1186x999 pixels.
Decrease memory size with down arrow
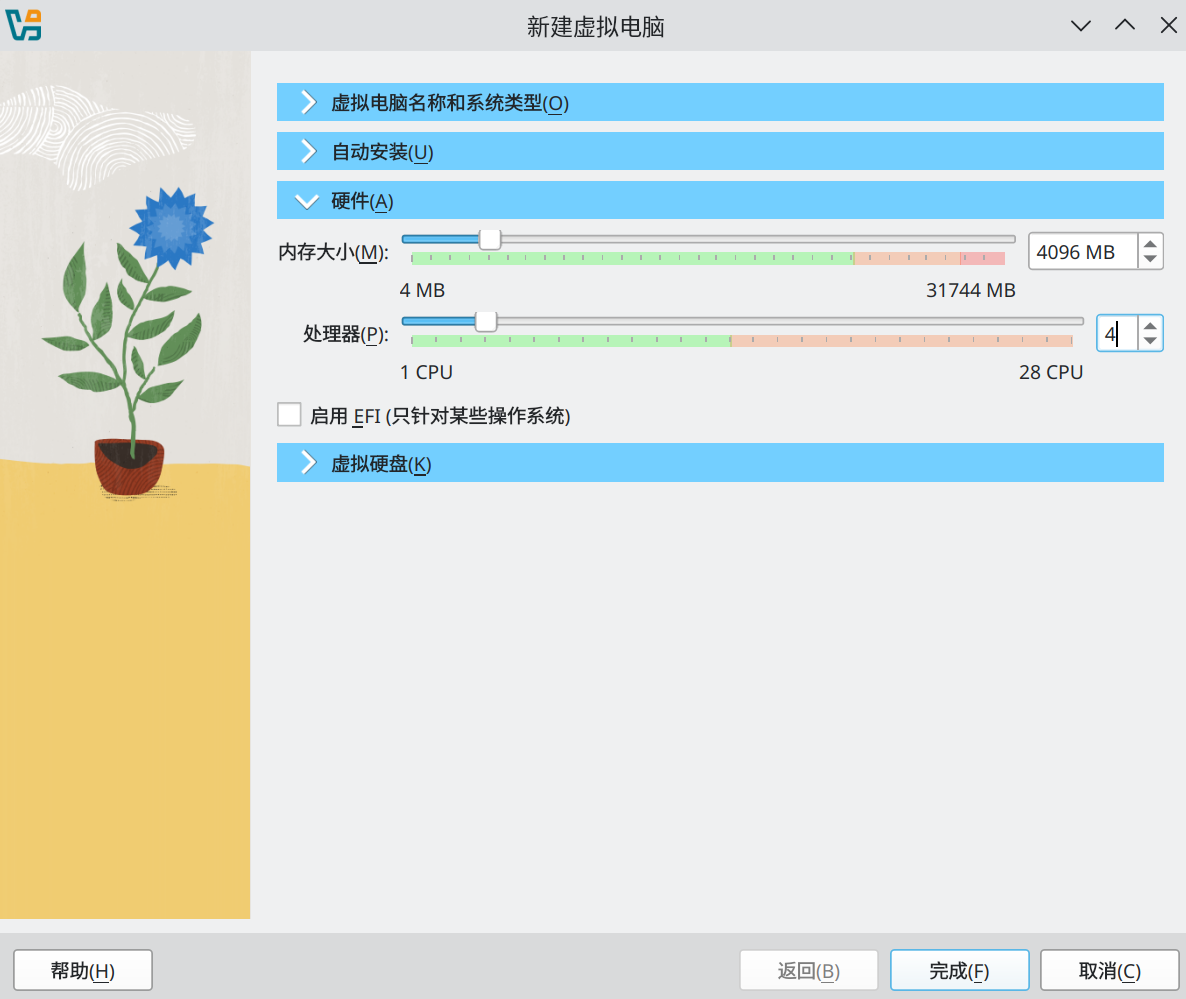(x=1150, y=259)
